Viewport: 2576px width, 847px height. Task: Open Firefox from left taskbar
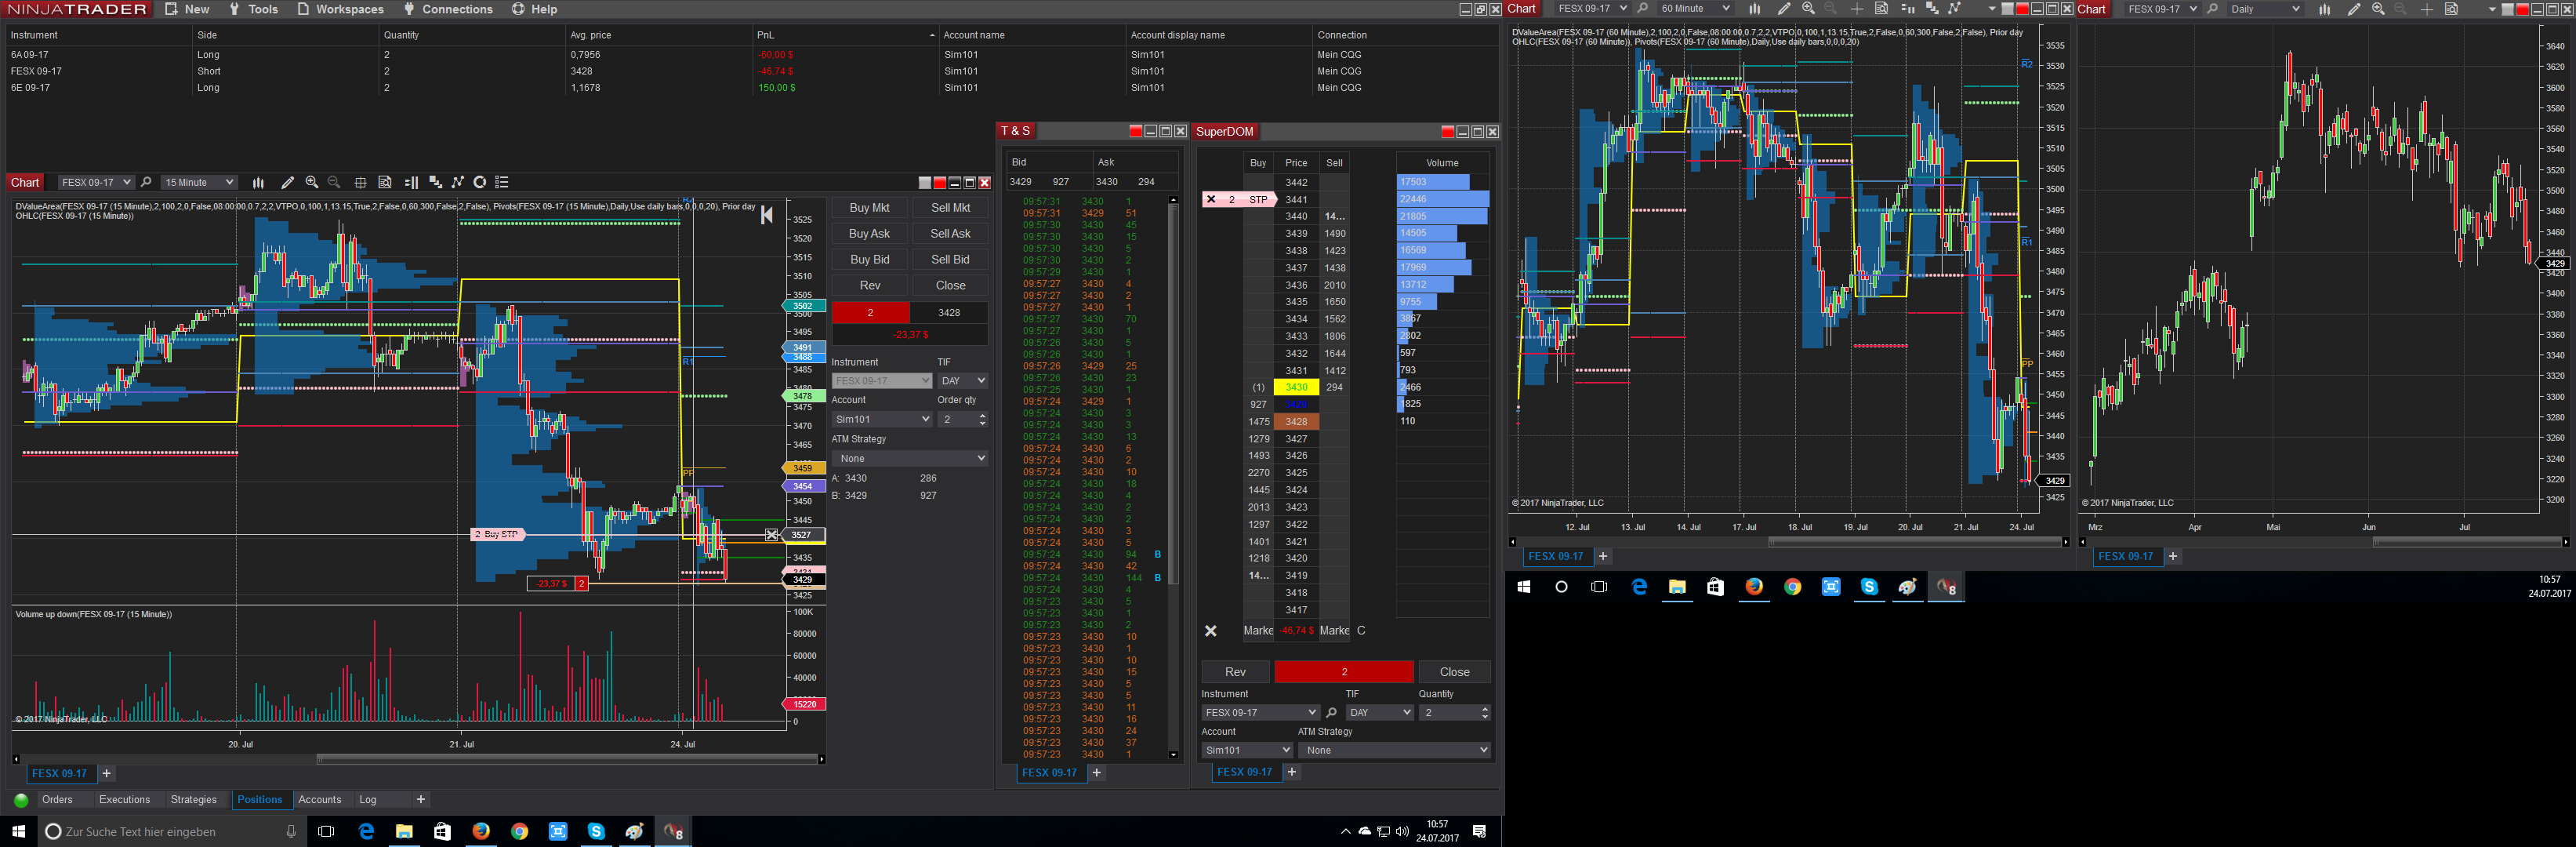(x=481, y=831)
